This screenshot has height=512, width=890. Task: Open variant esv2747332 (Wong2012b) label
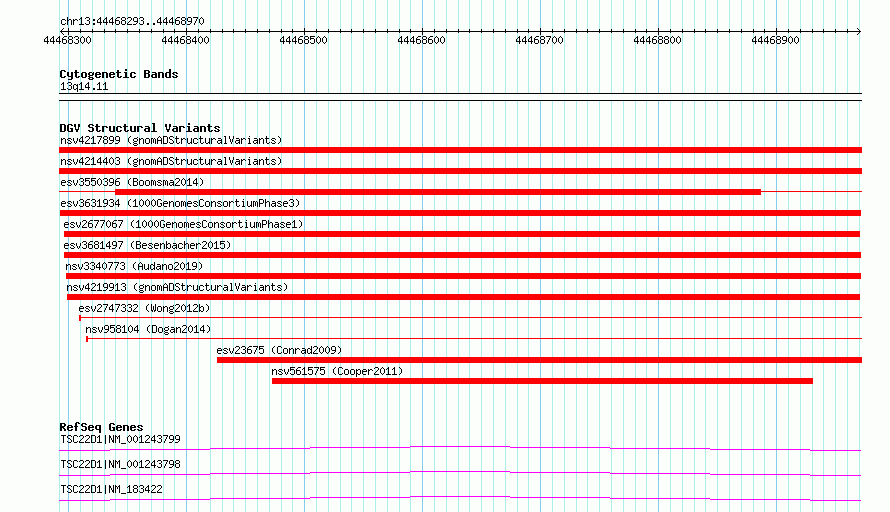(144, 308)
